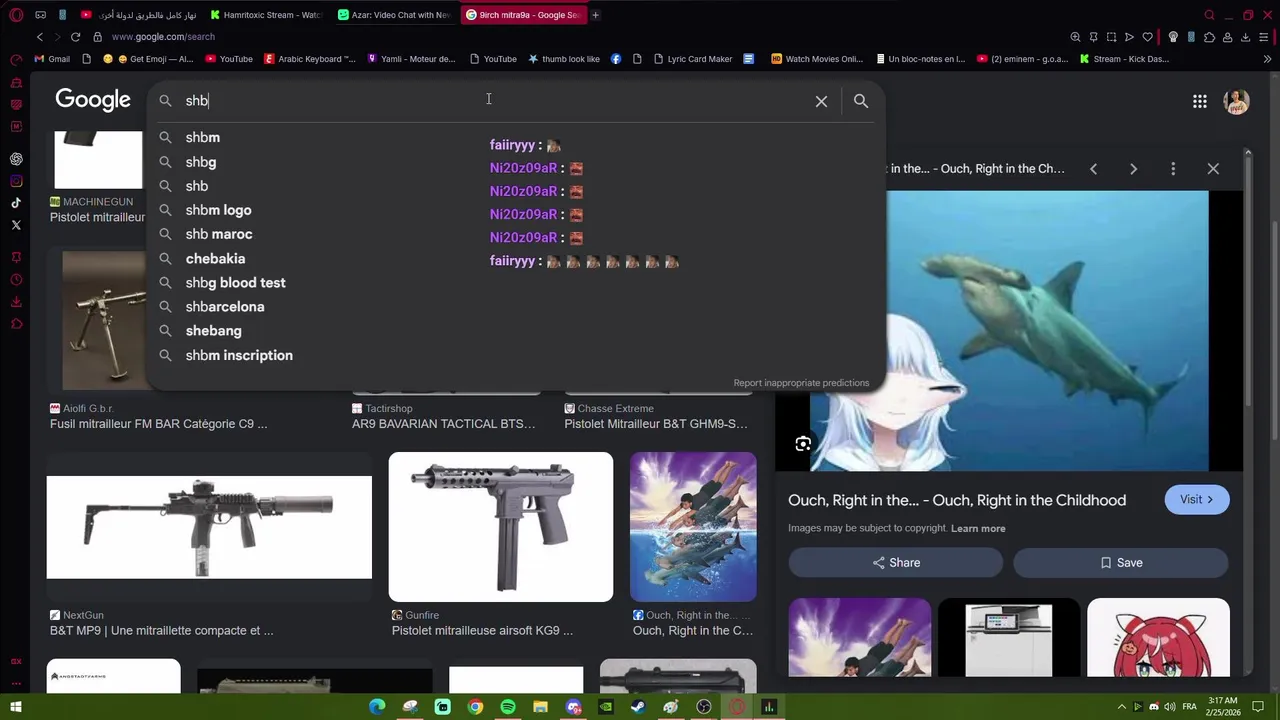The width and height of the screenshot is (1280, 720).
Task: Open the Opera GX menu logo
Action: pos(16,15)
